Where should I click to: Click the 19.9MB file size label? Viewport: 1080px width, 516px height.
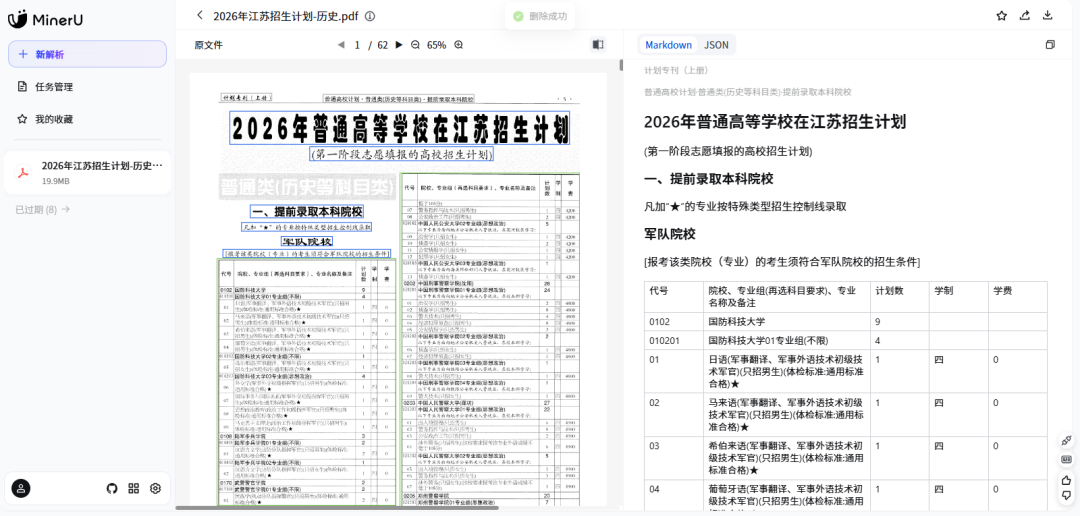point(55,181)
